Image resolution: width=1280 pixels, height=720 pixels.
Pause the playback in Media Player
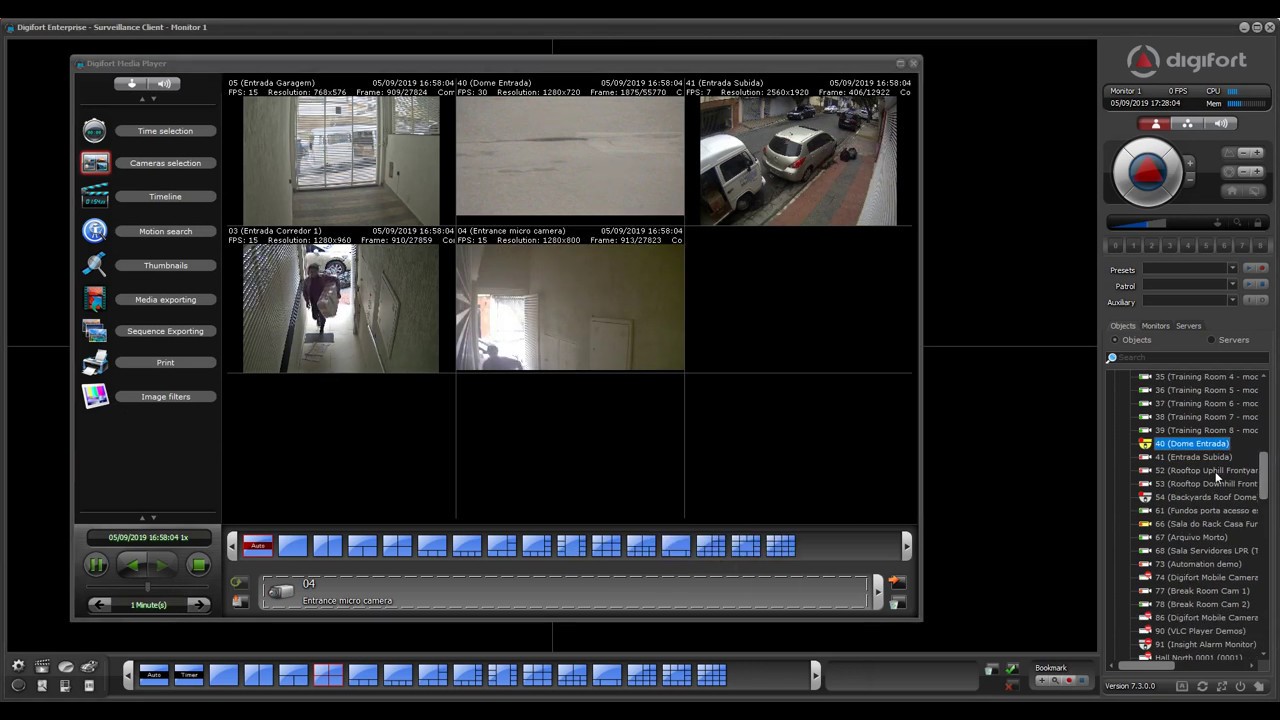96,565
